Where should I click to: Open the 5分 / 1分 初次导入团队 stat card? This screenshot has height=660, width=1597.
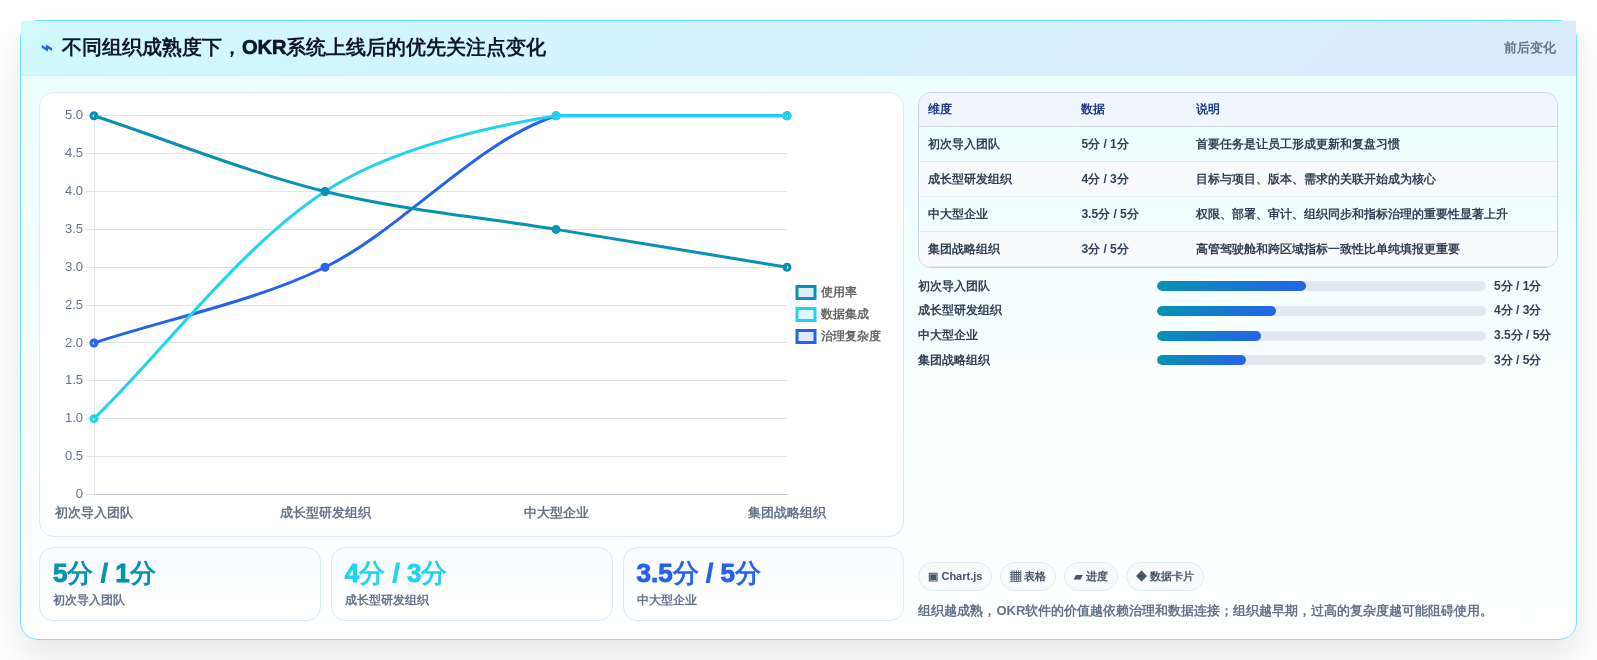[180, 584]
